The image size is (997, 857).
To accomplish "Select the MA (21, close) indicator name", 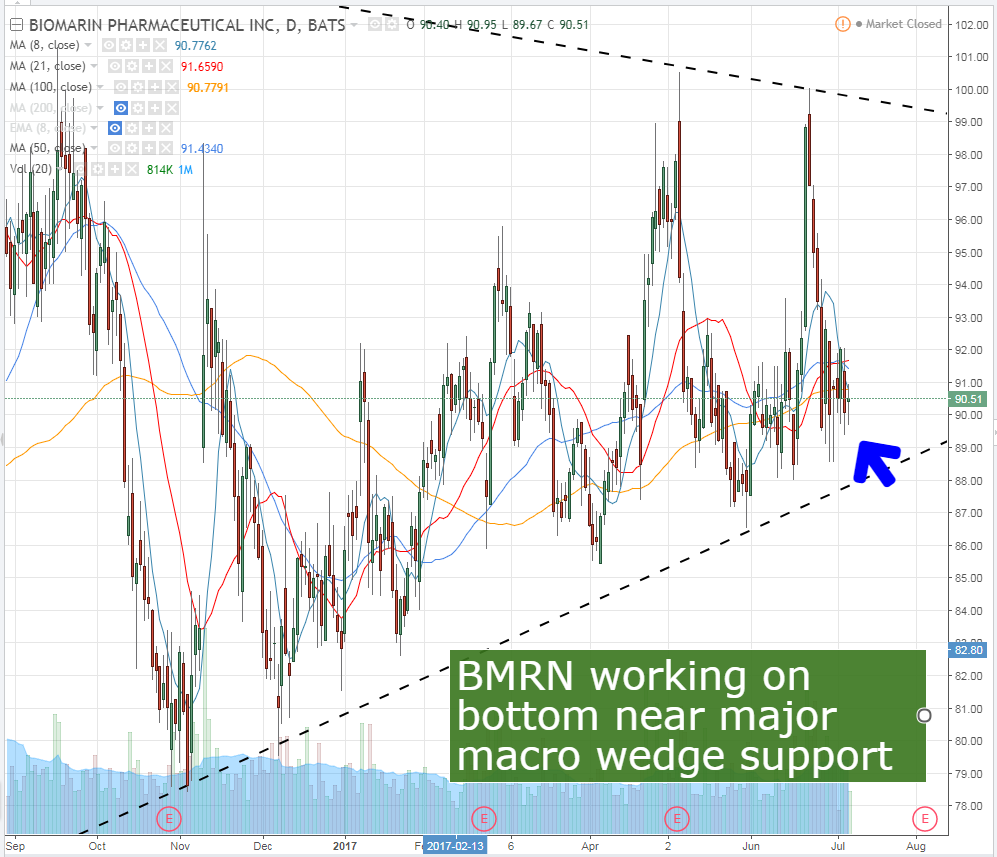I will click(48, 66).
